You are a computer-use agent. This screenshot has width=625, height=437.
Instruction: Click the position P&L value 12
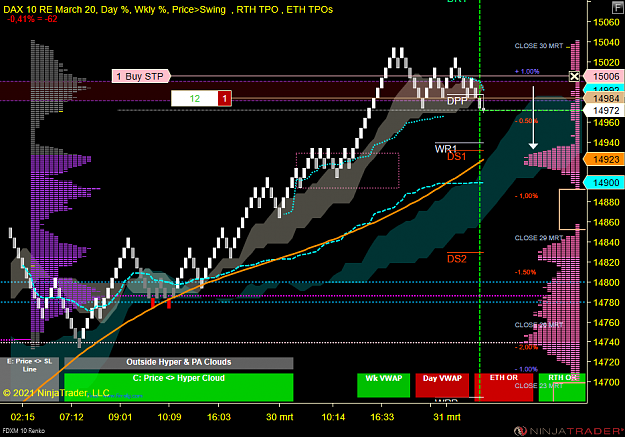tap(195, 98)
